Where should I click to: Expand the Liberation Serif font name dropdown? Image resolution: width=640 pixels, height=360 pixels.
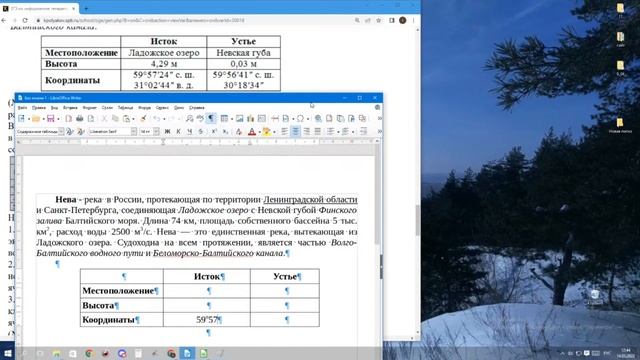[x=133, y=131]
